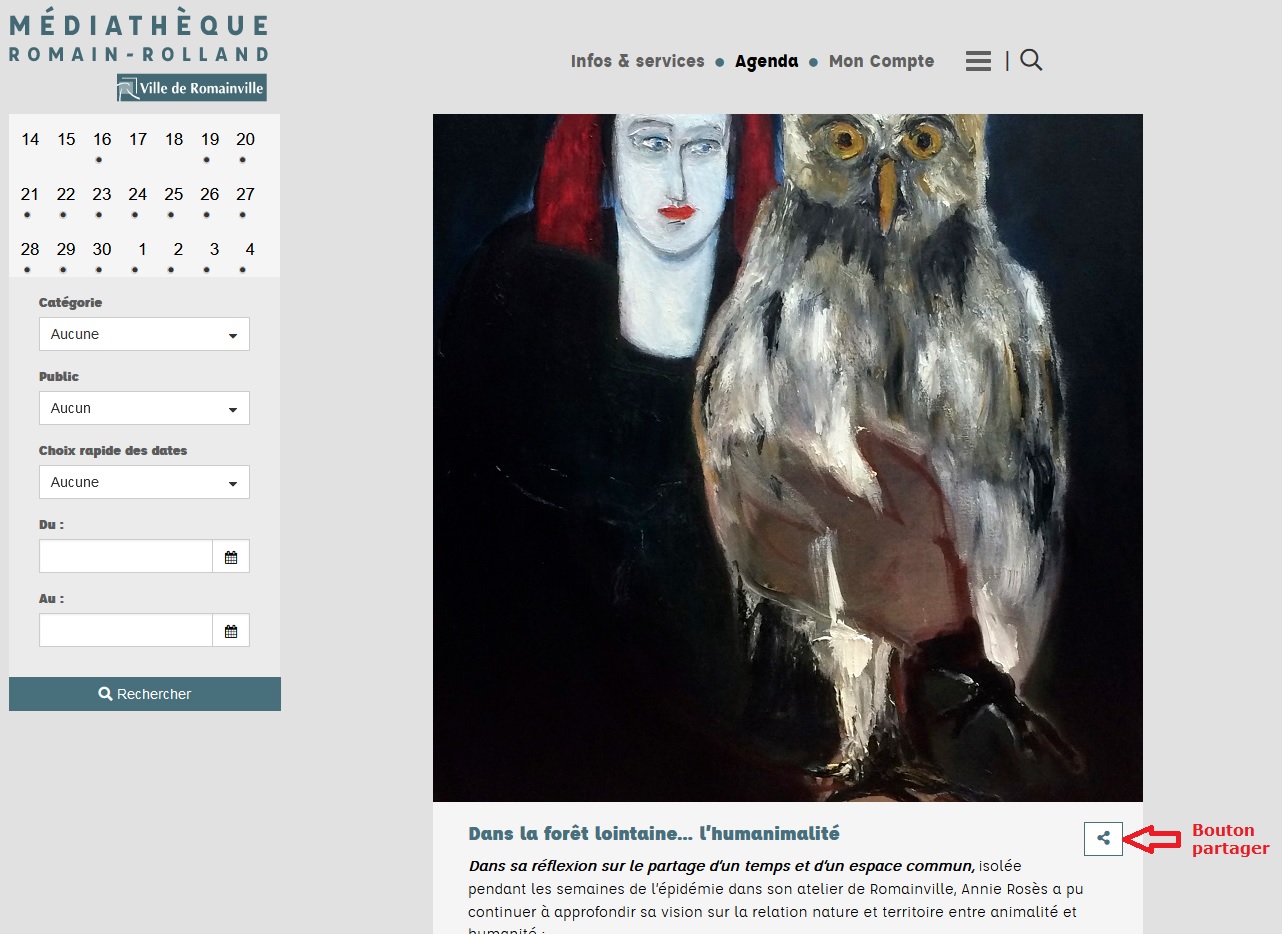The image size is (1282, 934).
Task: Open the Mon Compte menu
Action: 881,61
